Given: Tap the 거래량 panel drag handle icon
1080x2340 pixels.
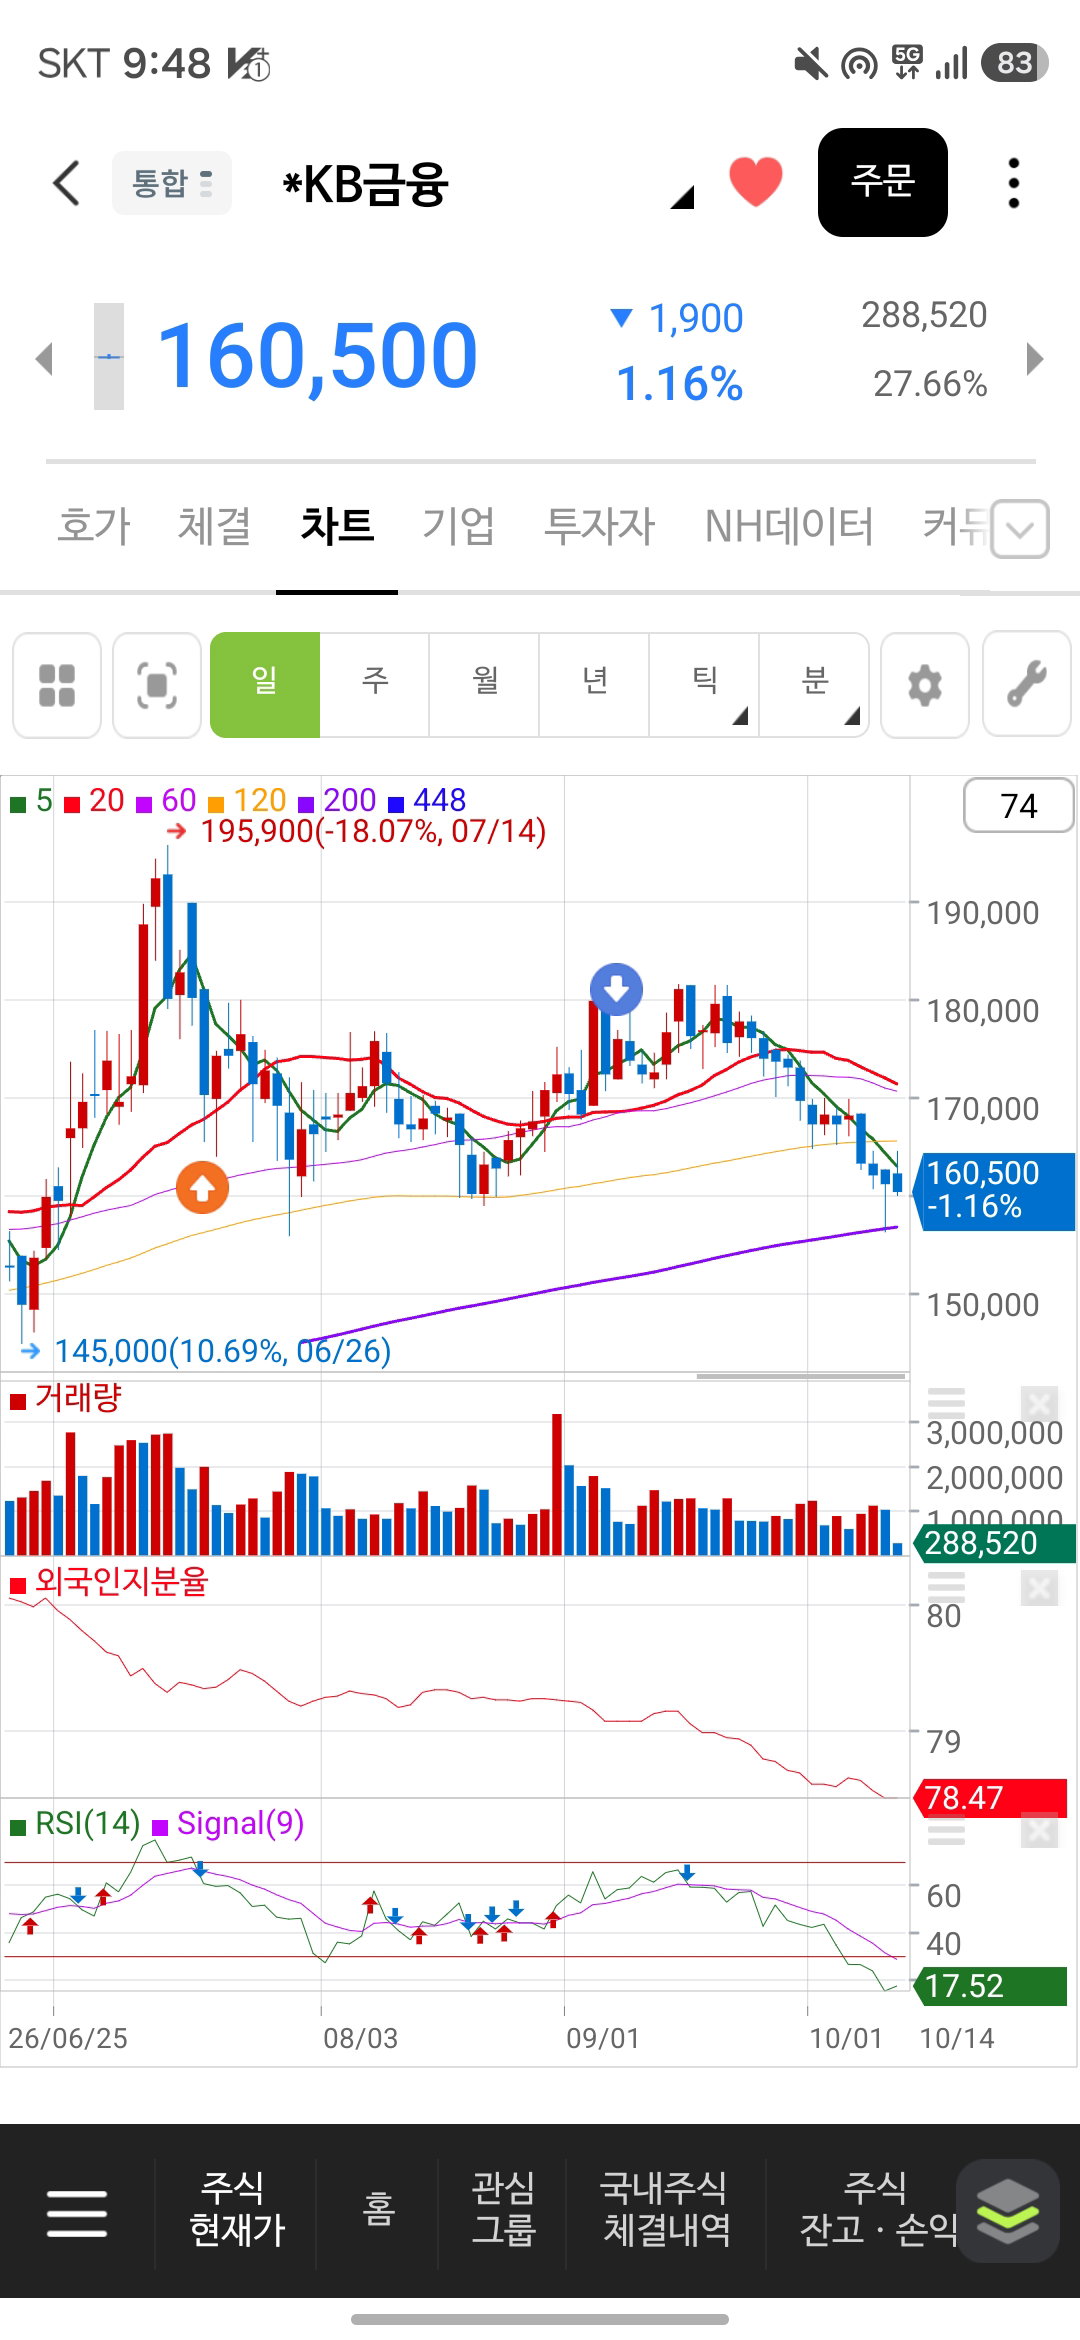Looking at the screenshot, I should click(x=947, y=1402).
